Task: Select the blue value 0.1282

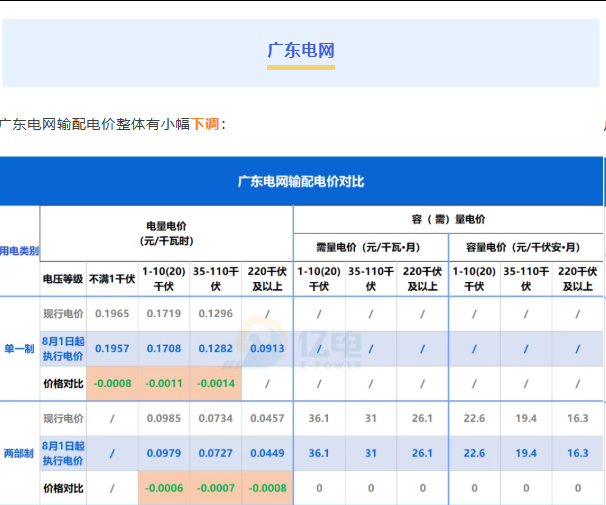Action: [216, 349]
